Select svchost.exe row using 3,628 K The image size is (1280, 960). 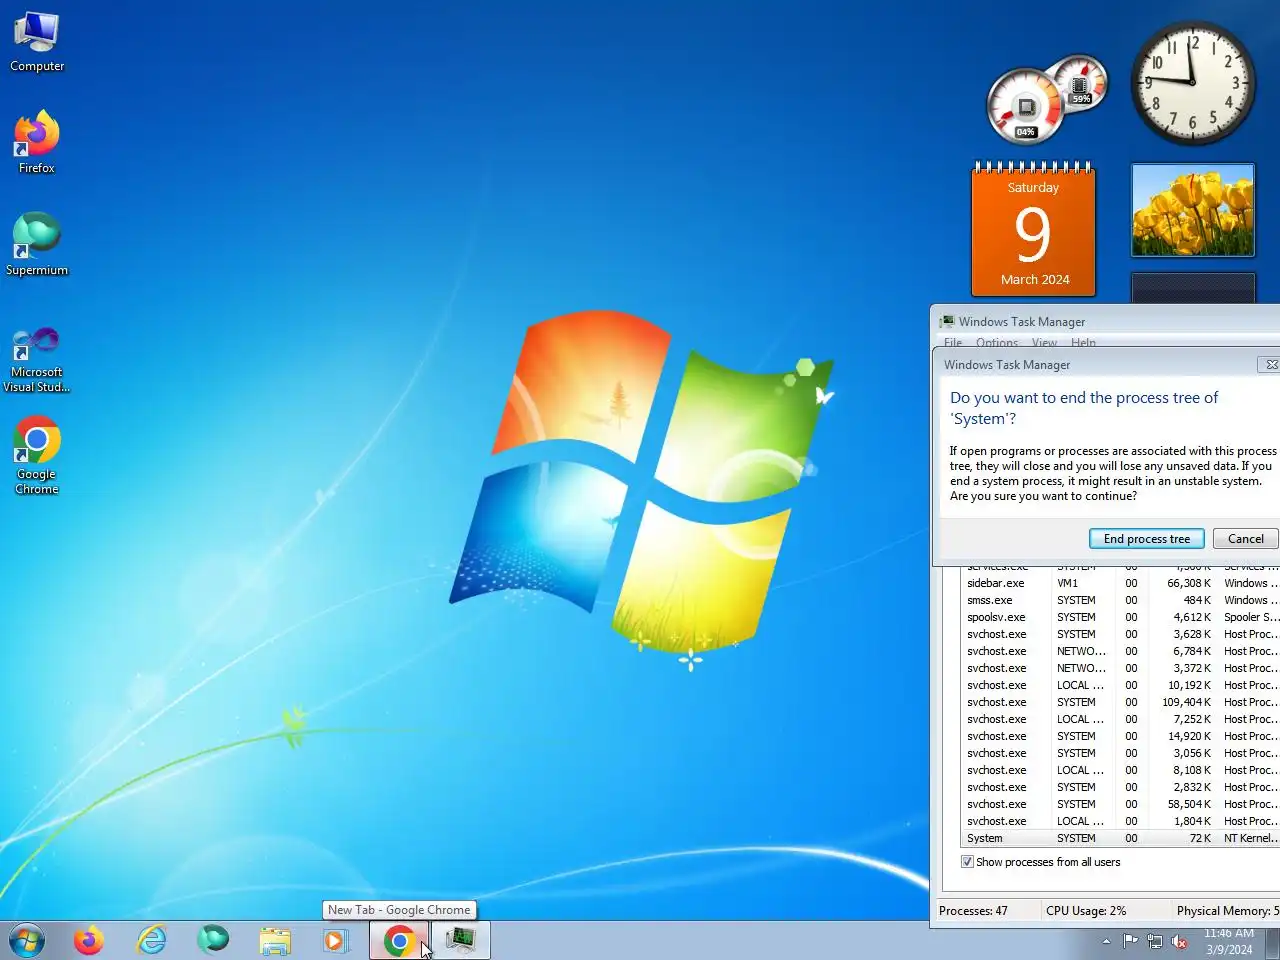[1120, 634]
